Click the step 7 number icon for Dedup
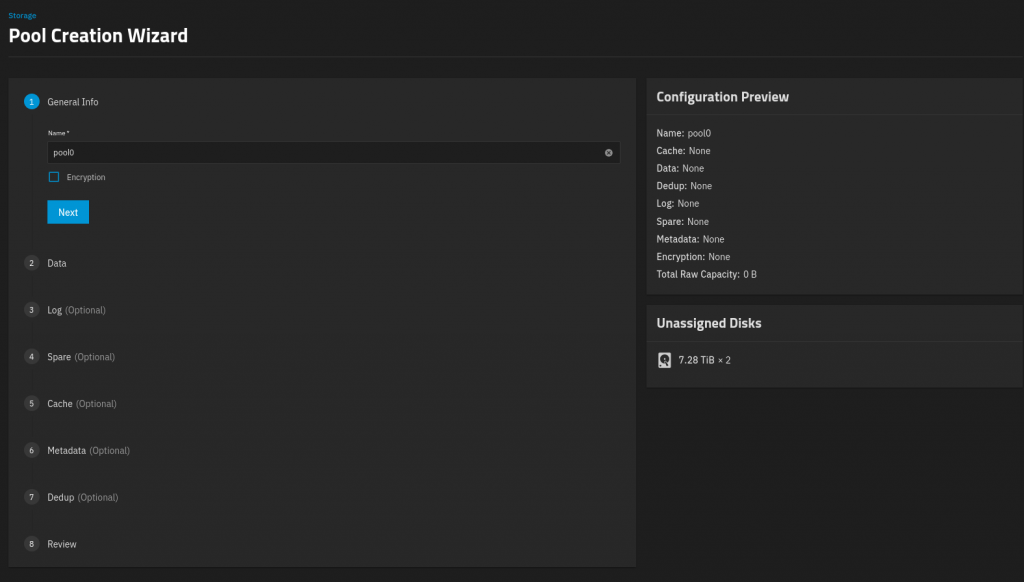This screenshot has height=582, width=1024. click(32, 497)
